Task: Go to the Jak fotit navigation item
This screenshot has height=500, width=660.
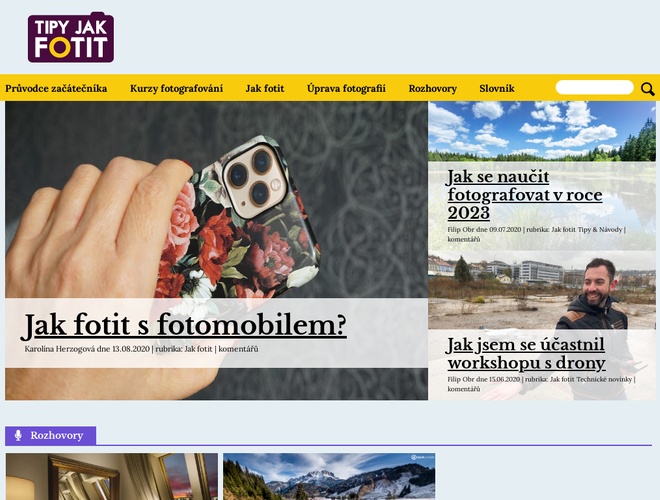Action: click(265, 88)
